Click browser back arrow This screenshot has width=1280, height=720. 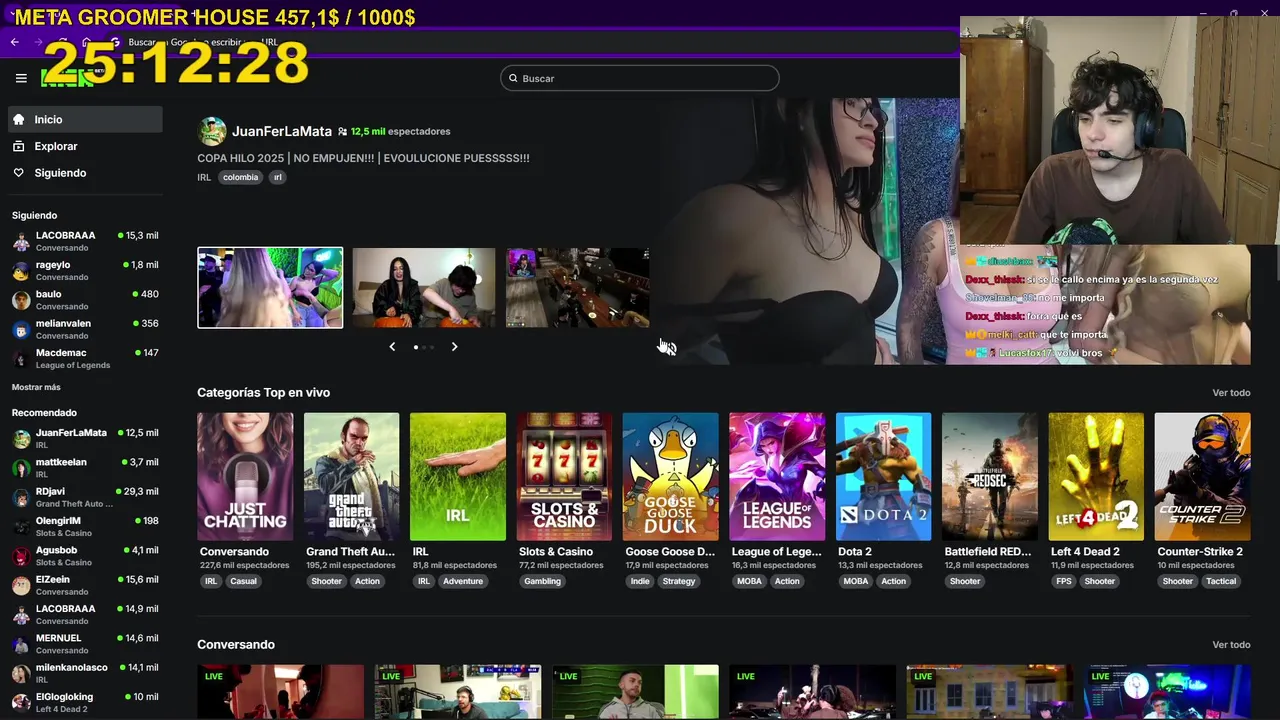click(15, 42)
